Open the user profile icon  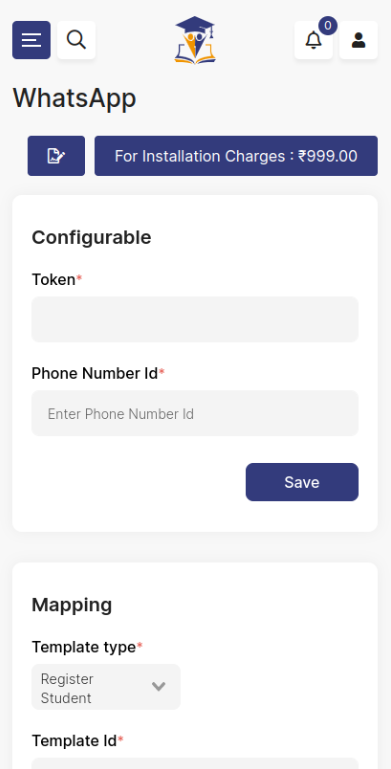tap(359, 40)
